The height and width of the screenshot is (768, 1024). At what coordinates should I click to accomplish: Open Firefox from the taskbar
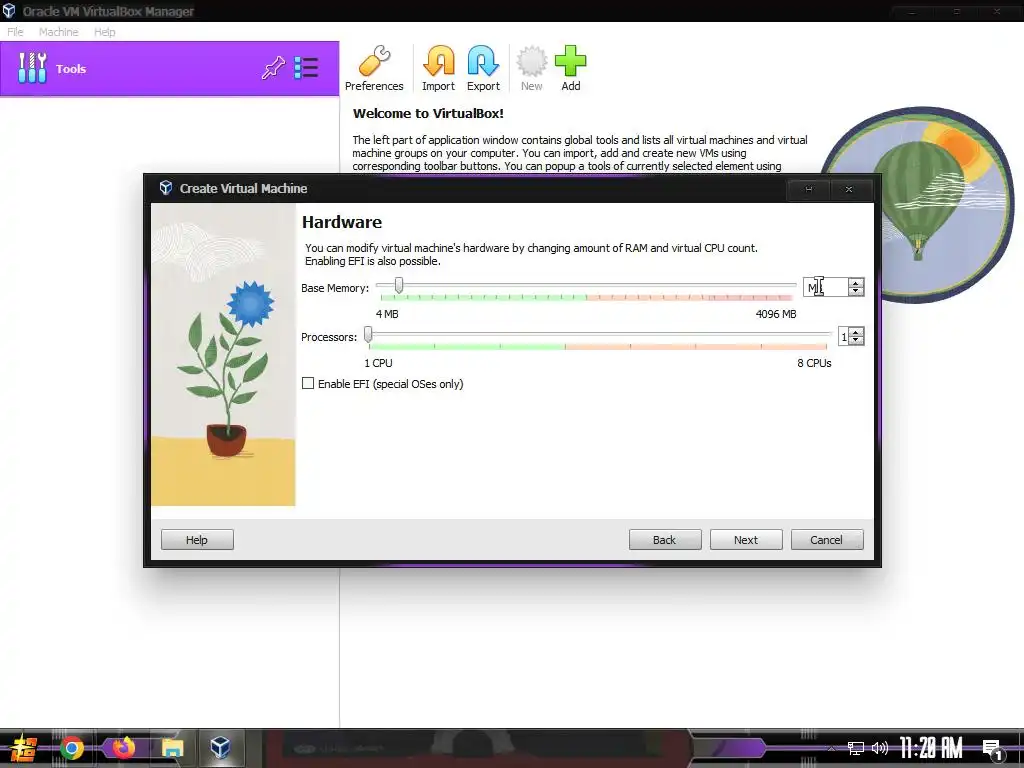coord(123,748)
